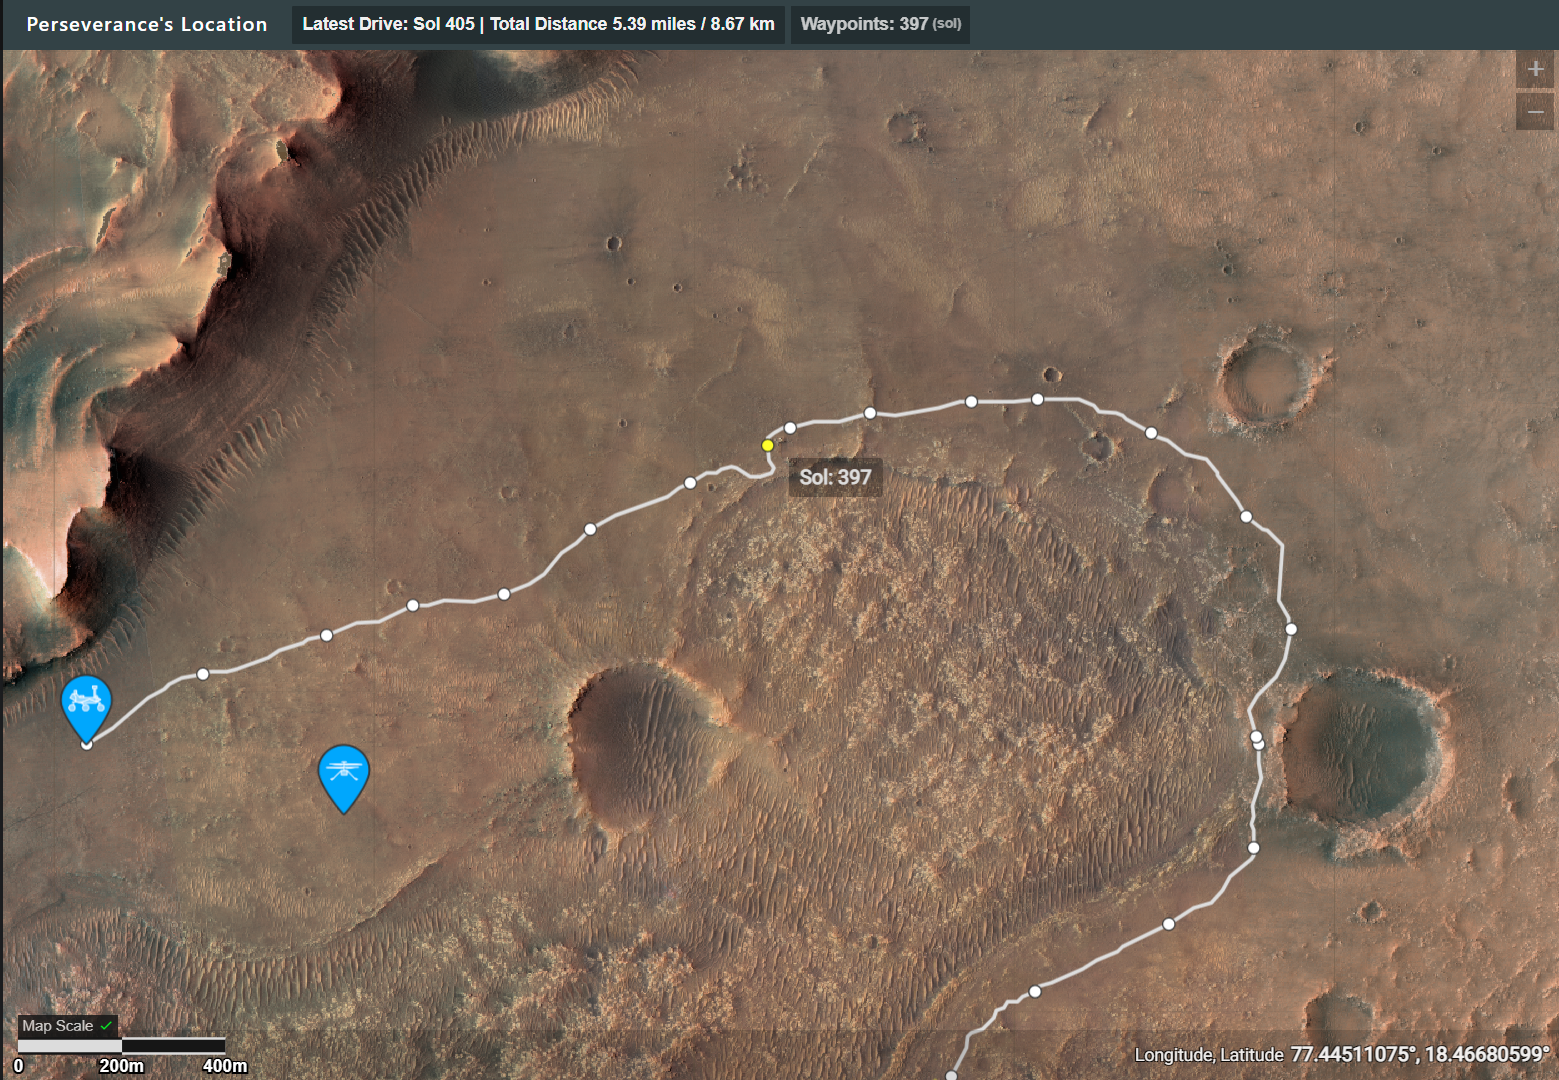The width and height of the screenshot is (1559, 1080).
Task: Click the Longitude, Latitude coordinate readout
Action: (1341, 1054)
